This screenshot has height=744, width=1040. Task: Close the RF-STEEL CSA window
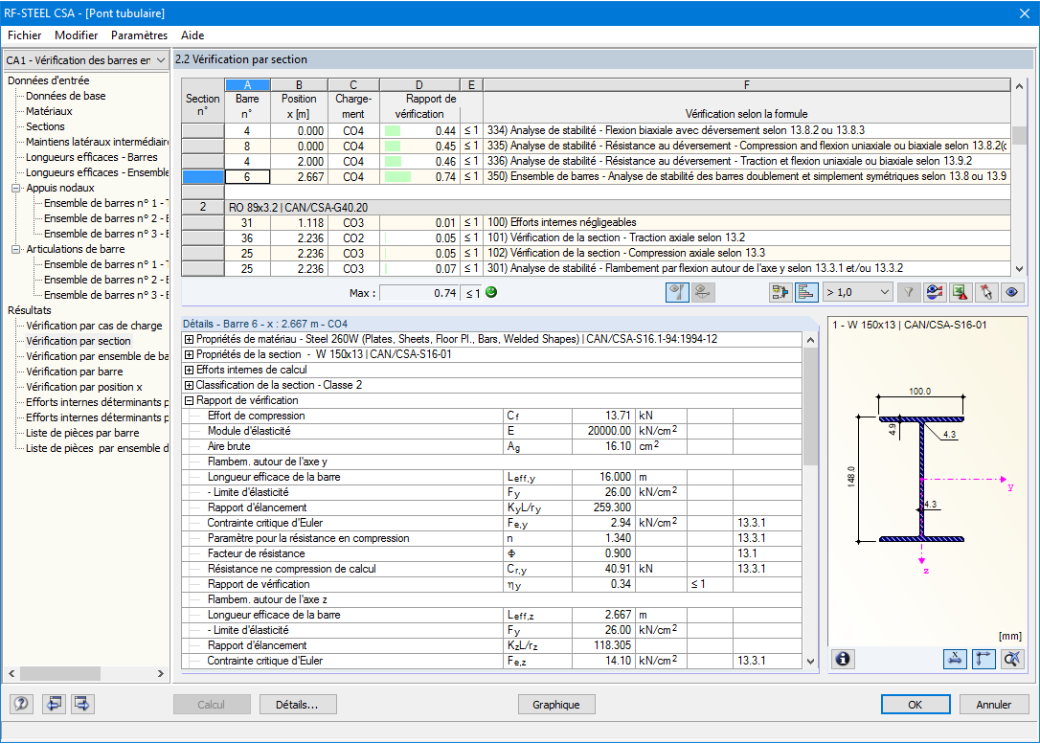click(1025, 13)
